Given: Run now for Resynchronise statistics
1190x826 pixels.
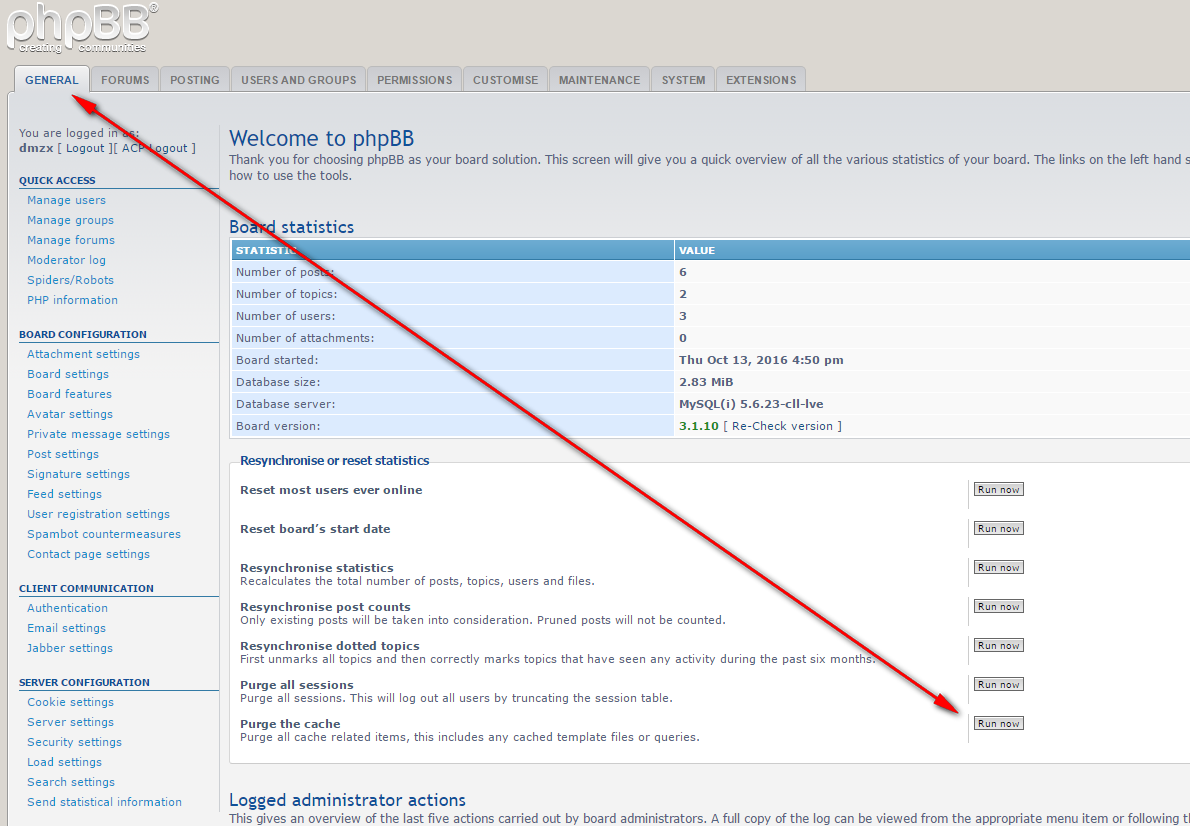Looking at the screenshot, I should (998, 568).
